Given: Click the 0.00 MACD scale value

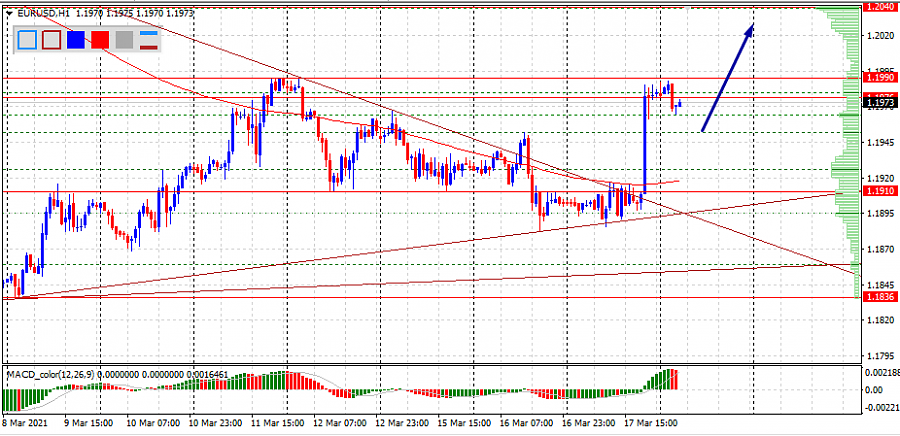Looking at the screenshot, I should (x=876, y=390).
